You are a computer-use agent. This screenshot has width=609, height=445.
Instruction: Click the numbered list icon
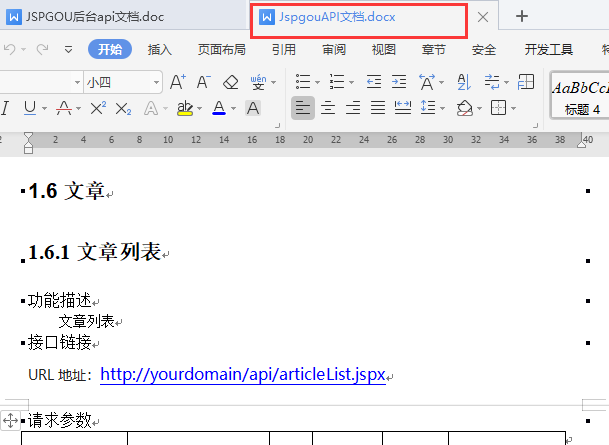pos(337,82)
